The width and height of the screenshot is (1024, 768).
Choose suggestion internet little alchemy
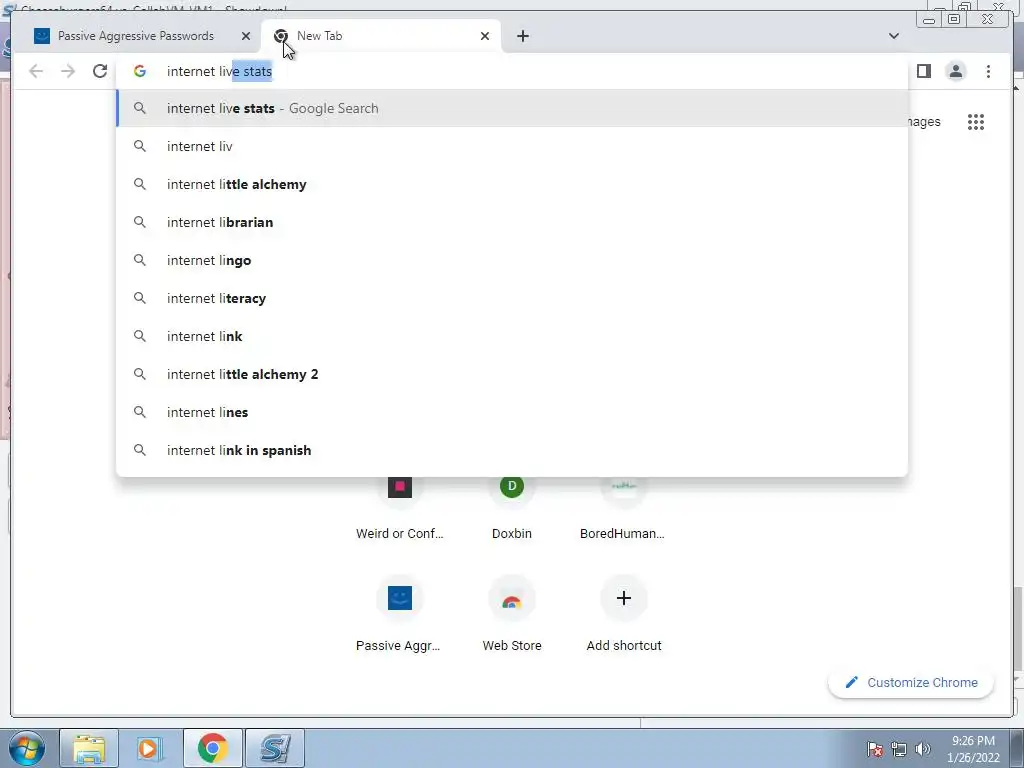pyautogui.click(x=512, y=184)
